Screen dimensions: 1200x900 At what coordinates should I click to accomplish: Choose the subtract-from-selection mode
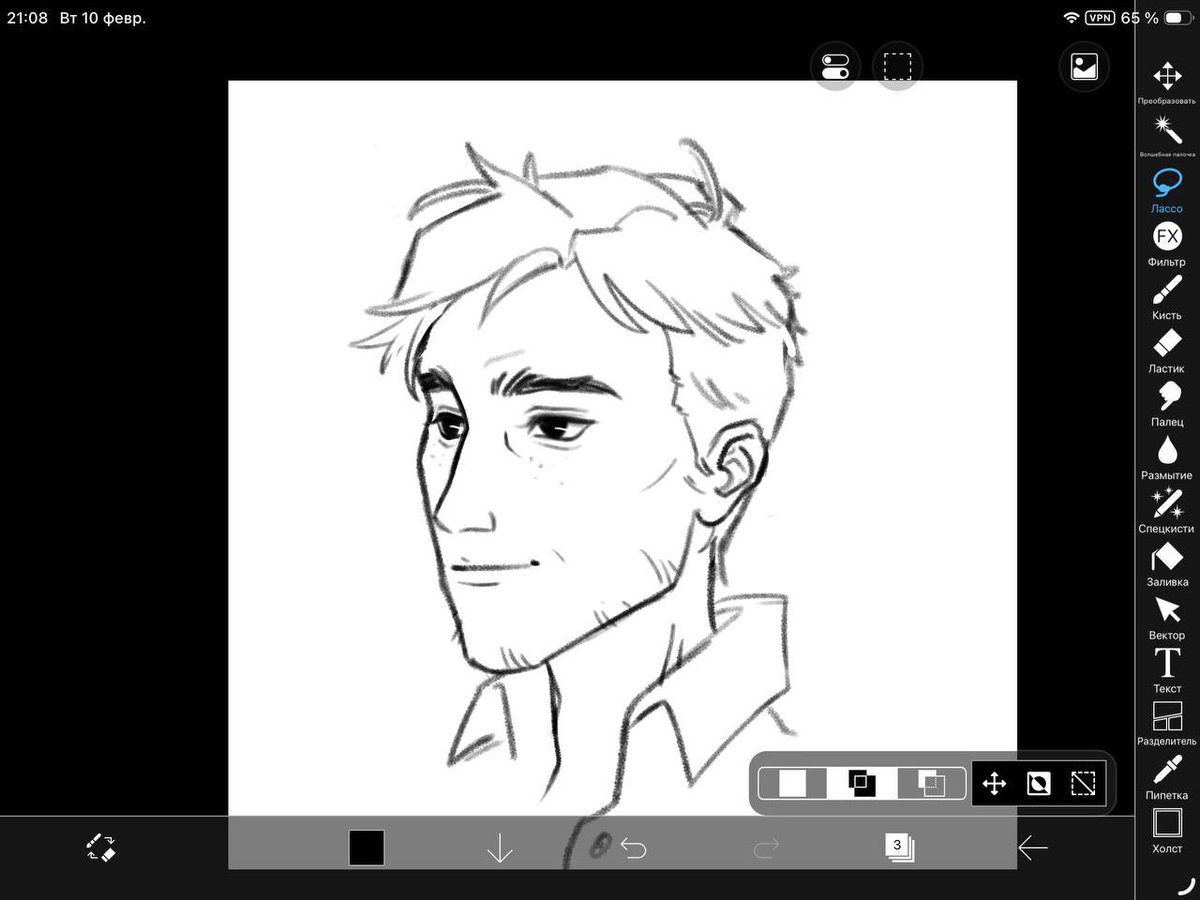click(931, 783)
